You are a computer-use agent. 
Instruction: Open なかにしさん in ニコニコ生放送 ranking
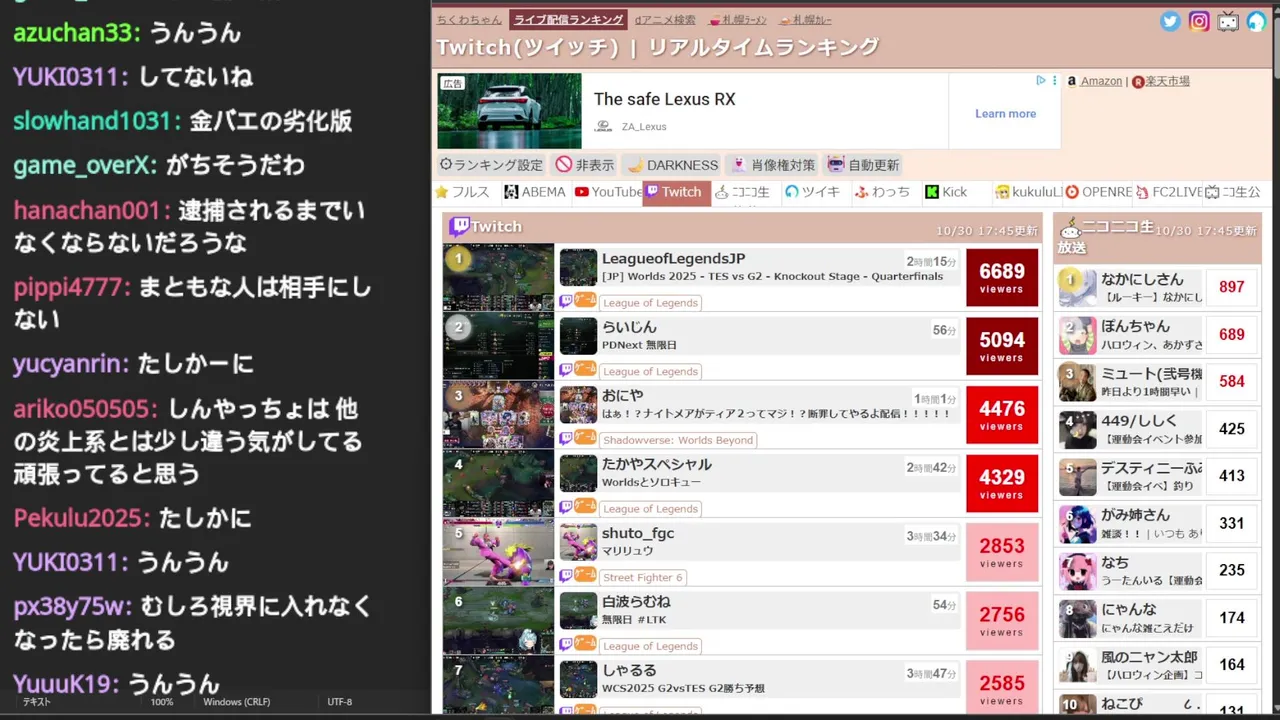coord(1142,279)
